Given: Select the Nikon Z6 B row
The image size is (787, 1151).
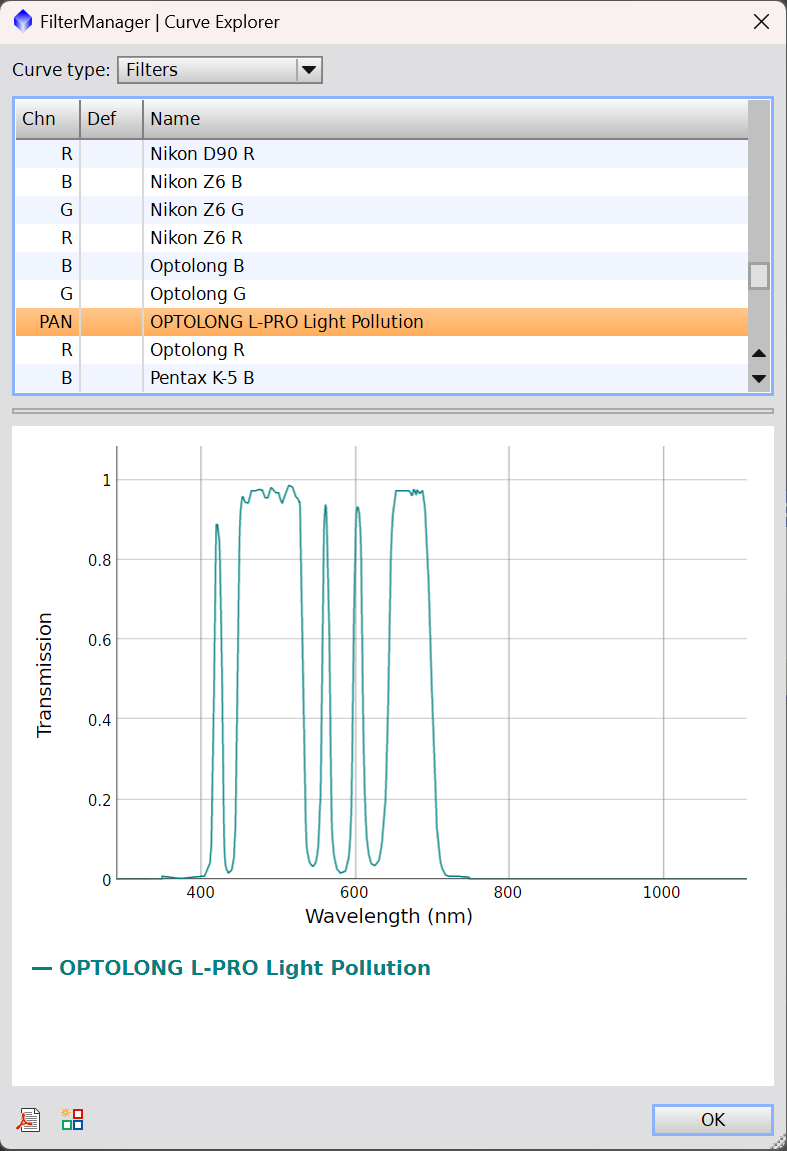Looking at the screenshot, I should [382, 182].
